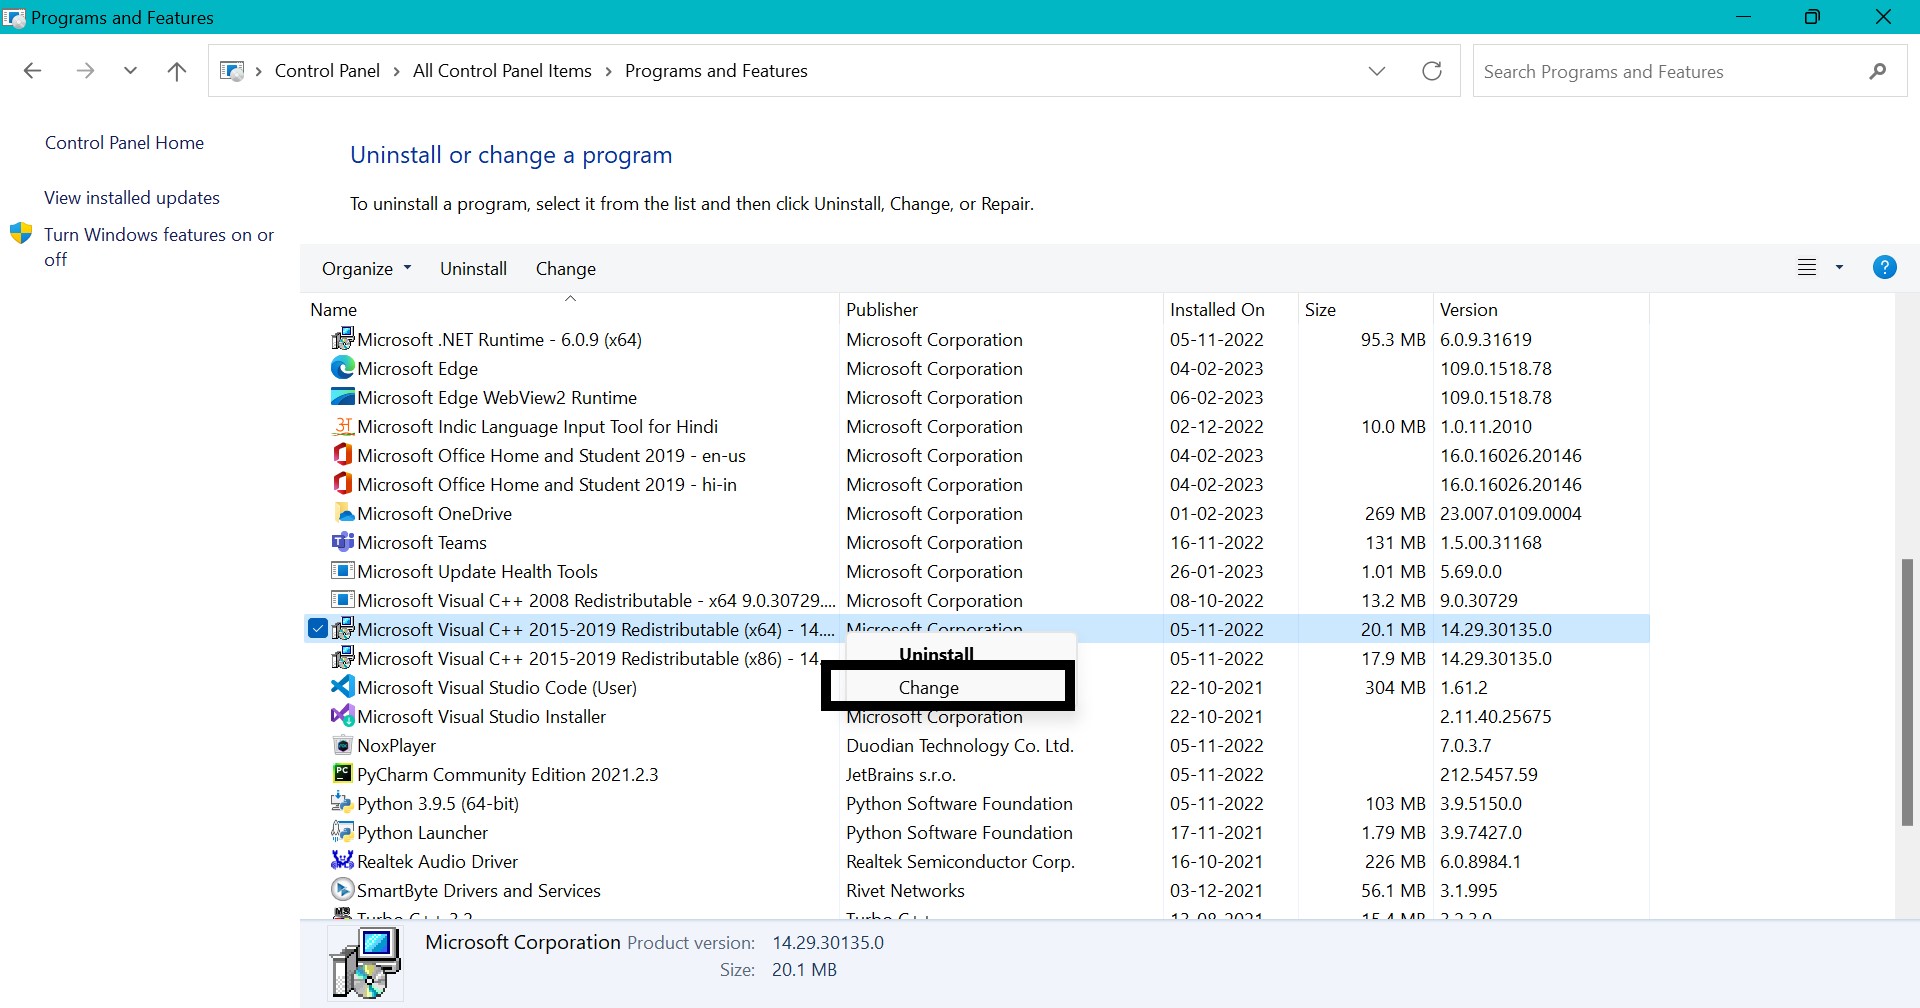This screenshot has width=1920, height=1008.
Task: Click the Realtek Semiconductor Corp. publisher cell
Action: coord(960,861)
